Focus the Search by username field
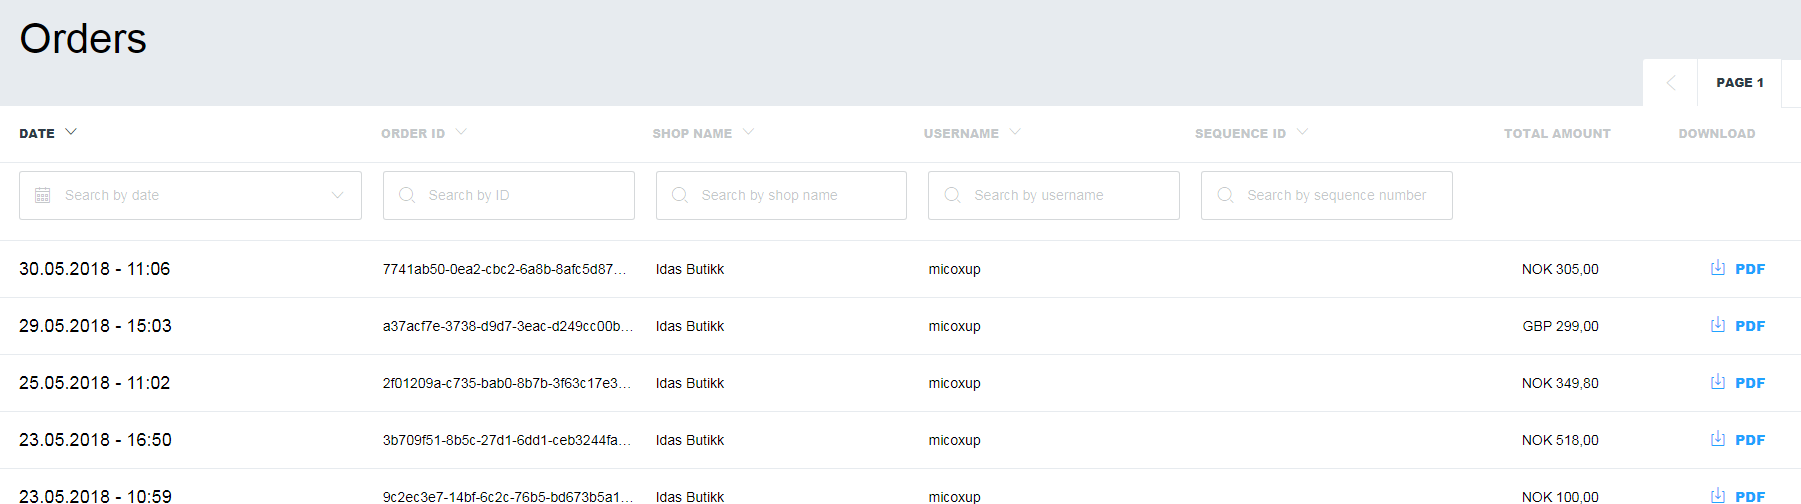 pos(1054,195)
